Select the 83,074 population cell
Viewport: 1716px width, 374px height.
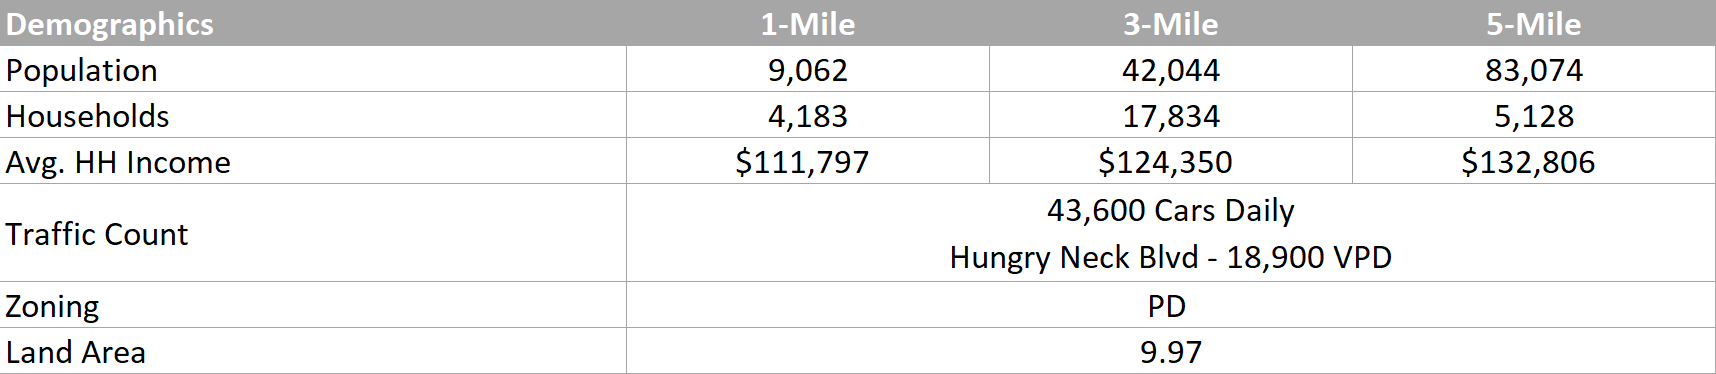point(1534,69)
